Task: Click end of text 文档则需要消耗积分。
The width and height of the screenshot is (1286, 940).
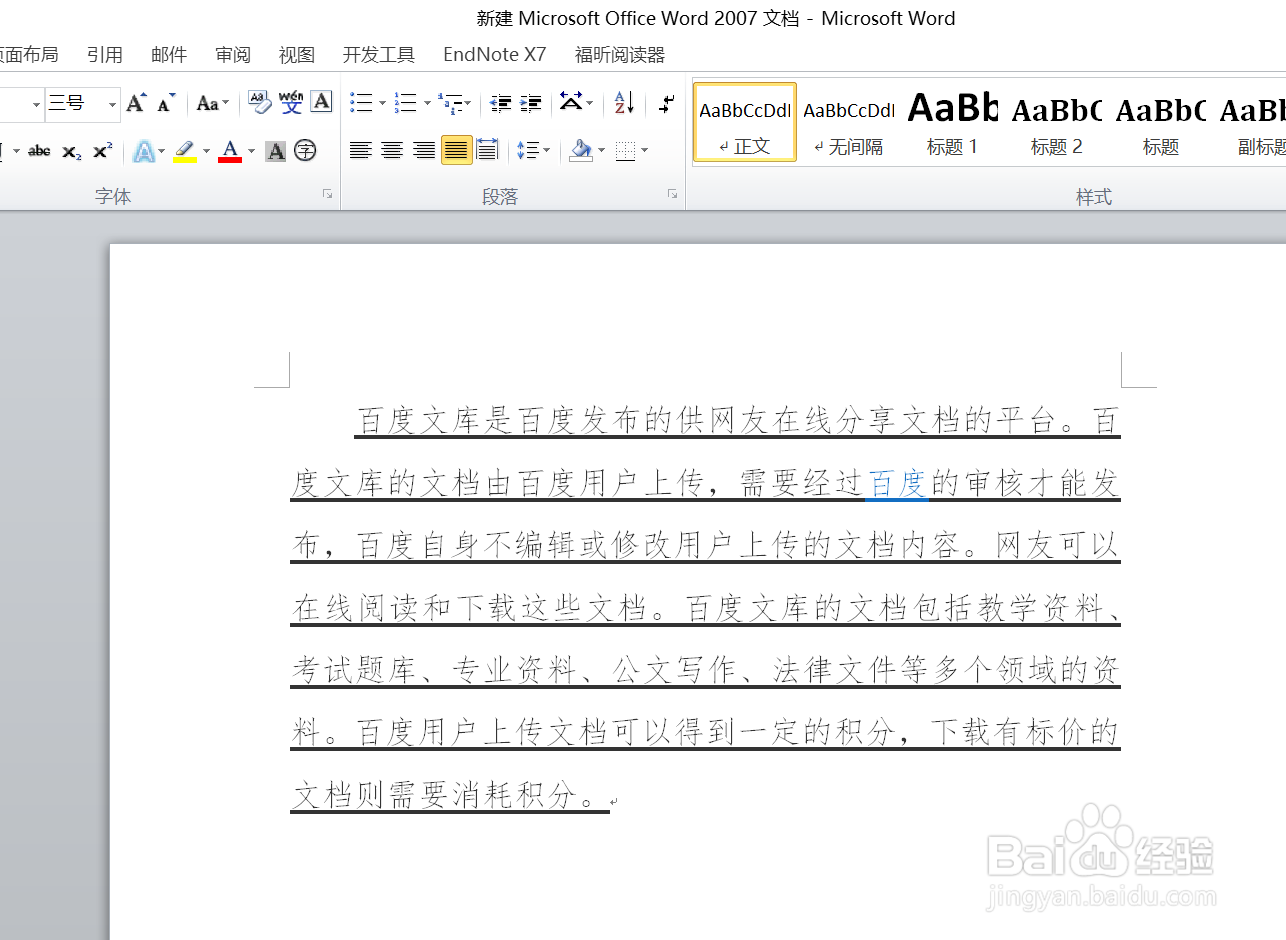Action: [x=608, y=796]
